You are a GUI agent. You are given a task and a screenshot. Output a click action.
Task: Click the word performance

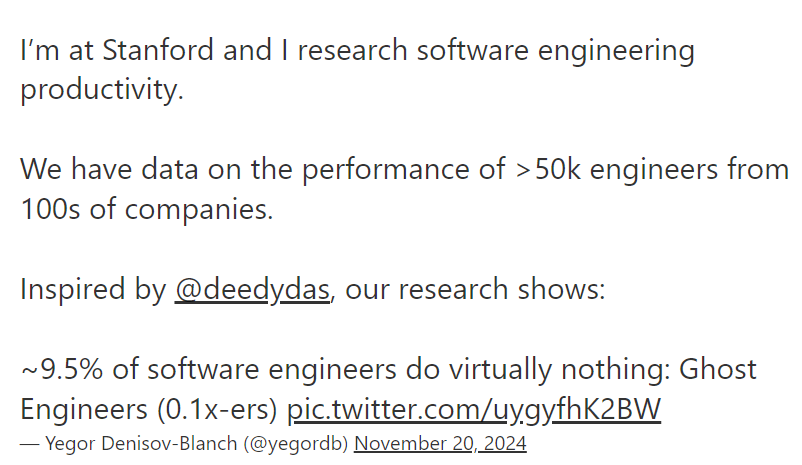pyautogui.click(x=381, y=169)
